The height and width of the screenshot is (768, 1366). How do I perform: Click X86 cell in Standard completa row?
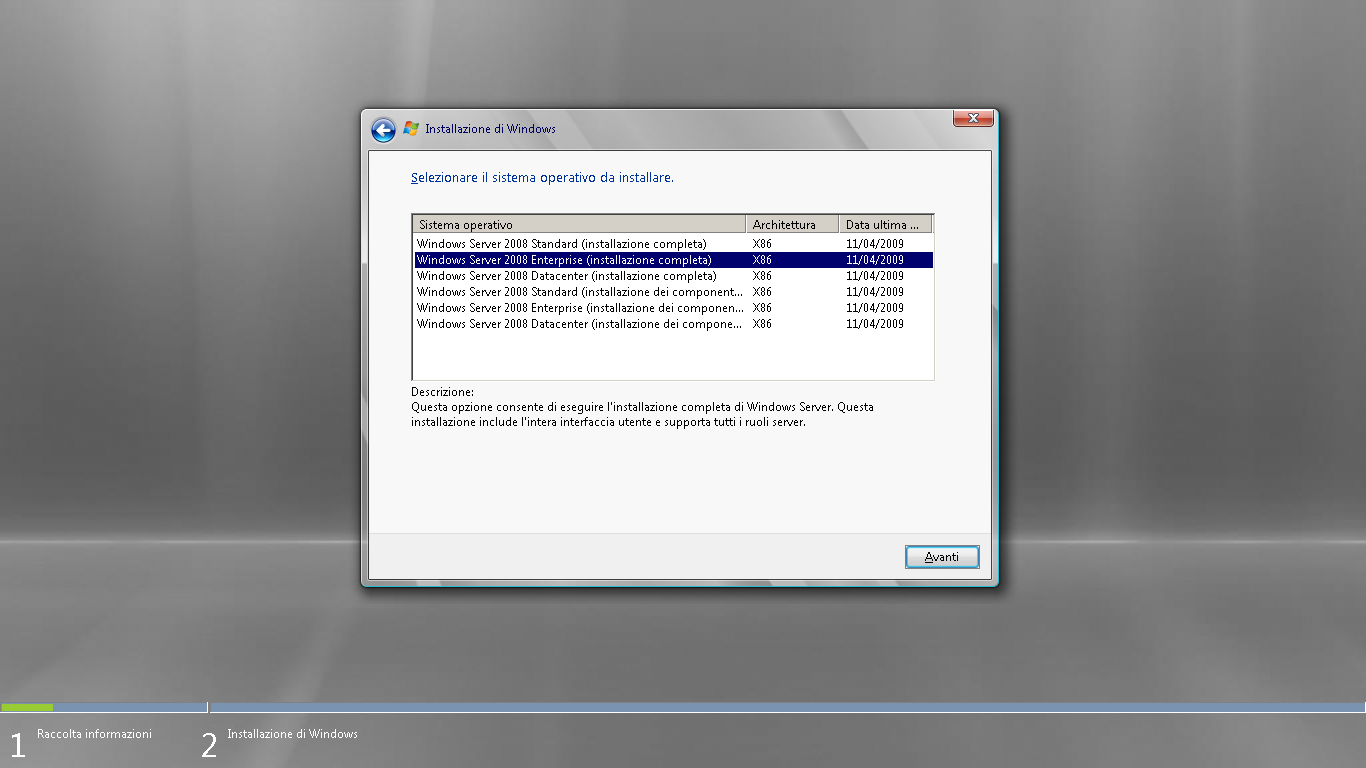[762, 244]
